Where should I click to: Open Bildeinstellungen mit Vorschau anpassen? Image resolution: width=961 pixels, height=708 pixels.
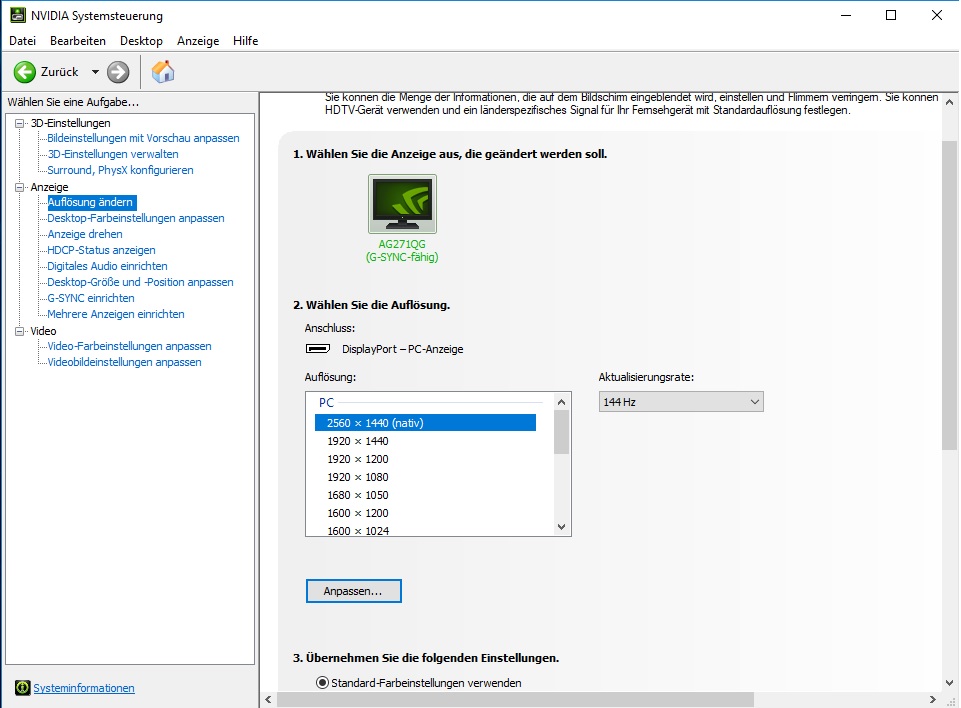pyautogui.click(x=143, y=139)
